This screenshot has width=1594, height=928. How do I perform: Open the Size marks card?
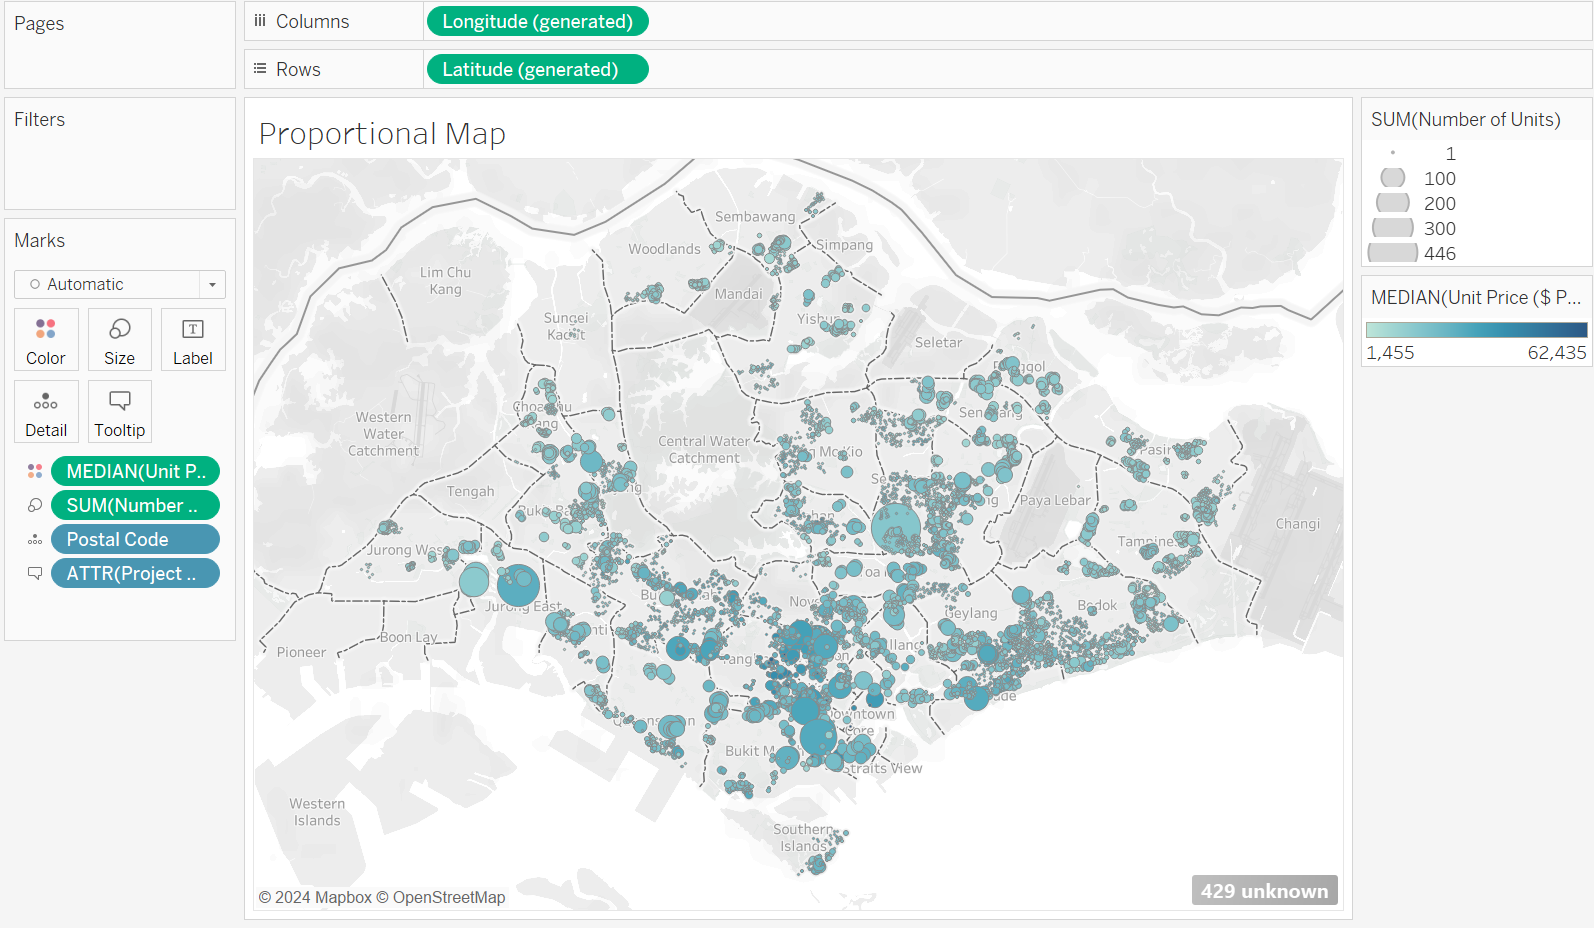point(119,340)
